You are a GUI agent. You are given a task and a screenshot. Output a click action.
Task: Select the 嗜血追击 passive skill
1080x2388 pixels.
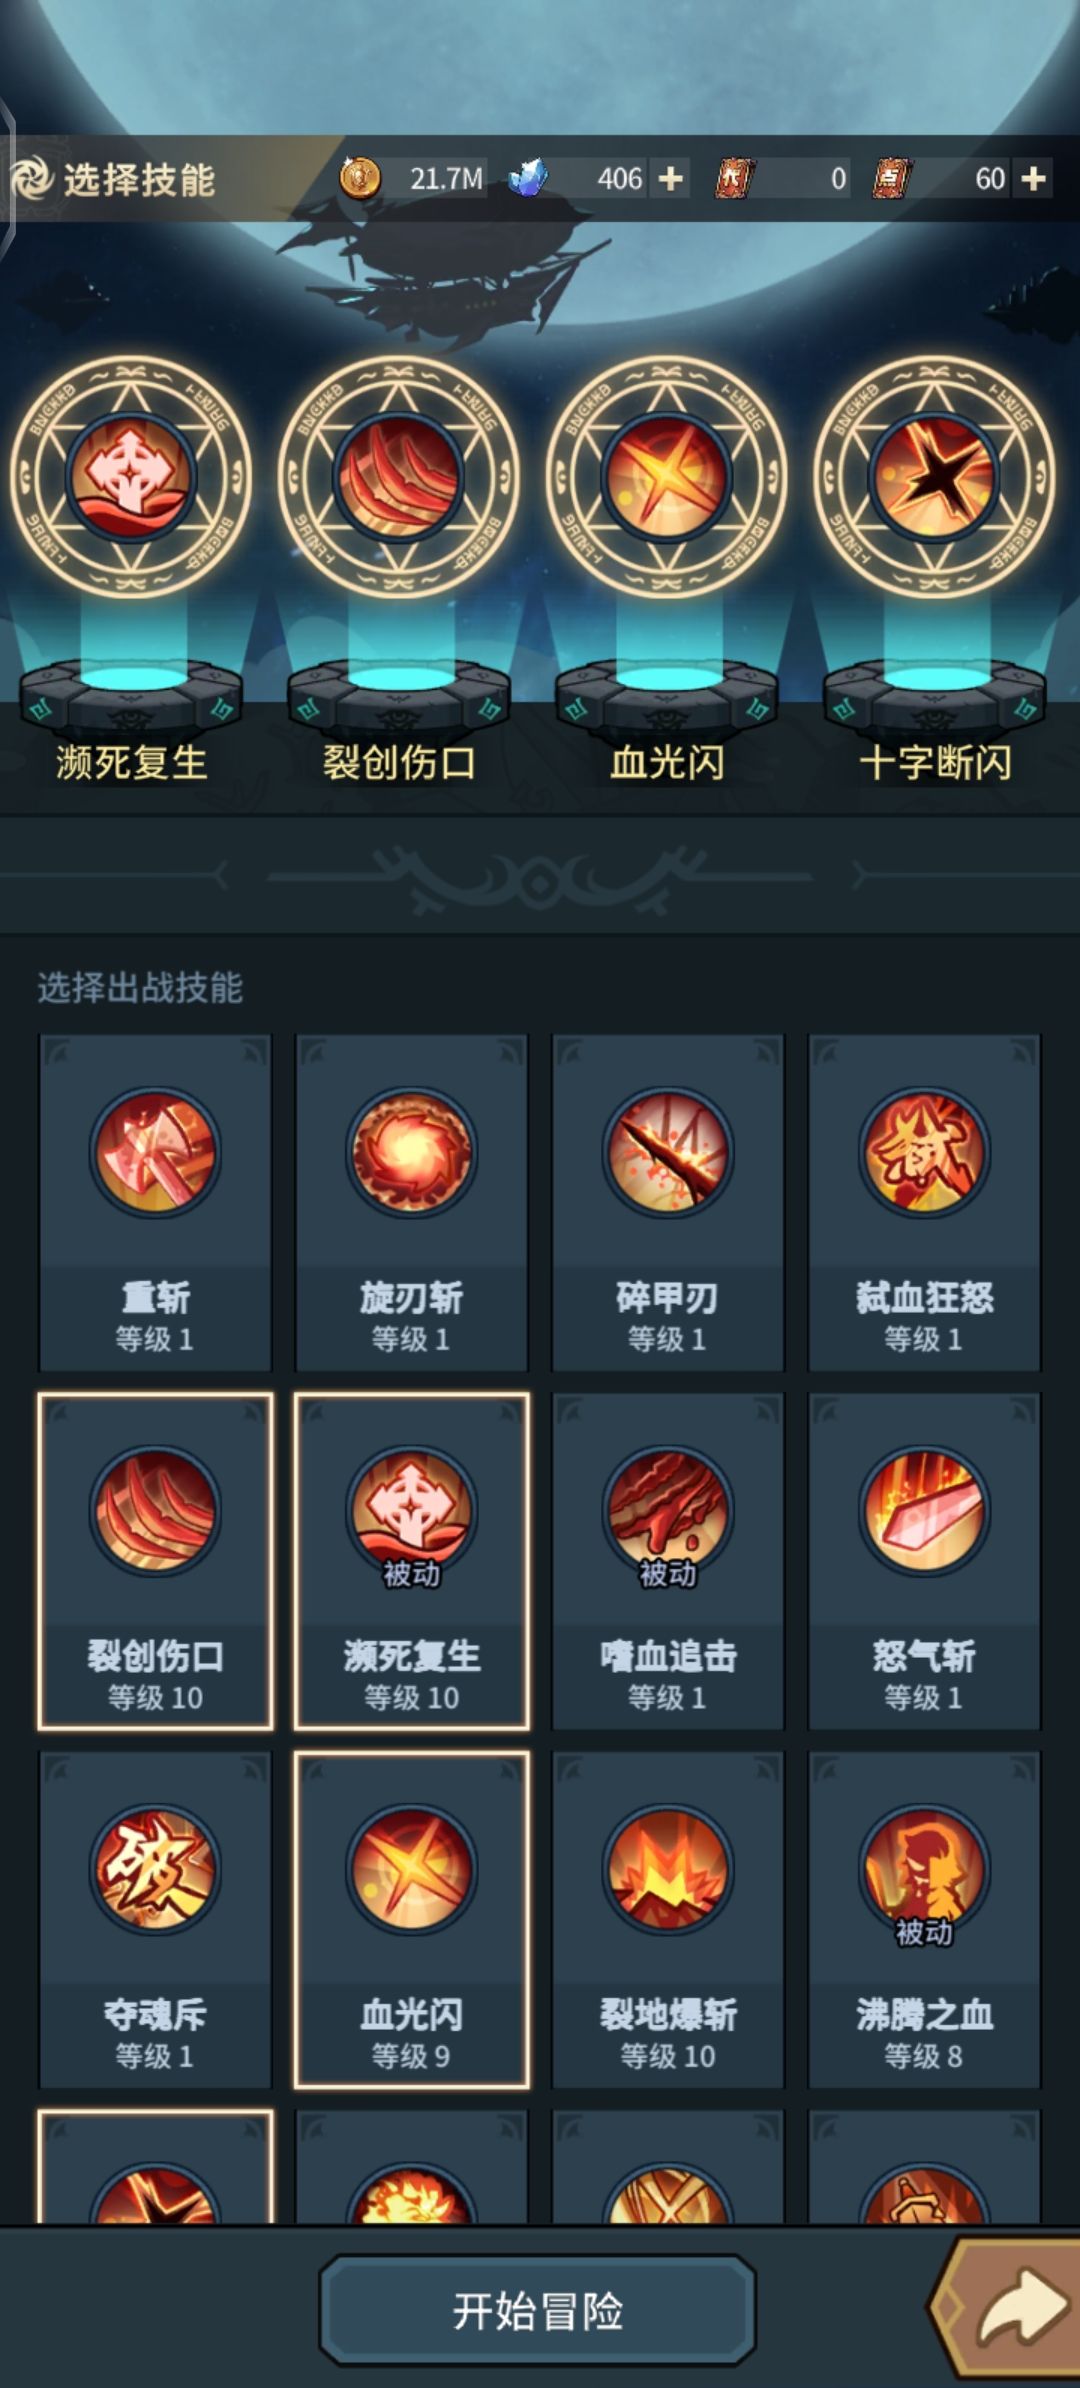coord(667,1561)
